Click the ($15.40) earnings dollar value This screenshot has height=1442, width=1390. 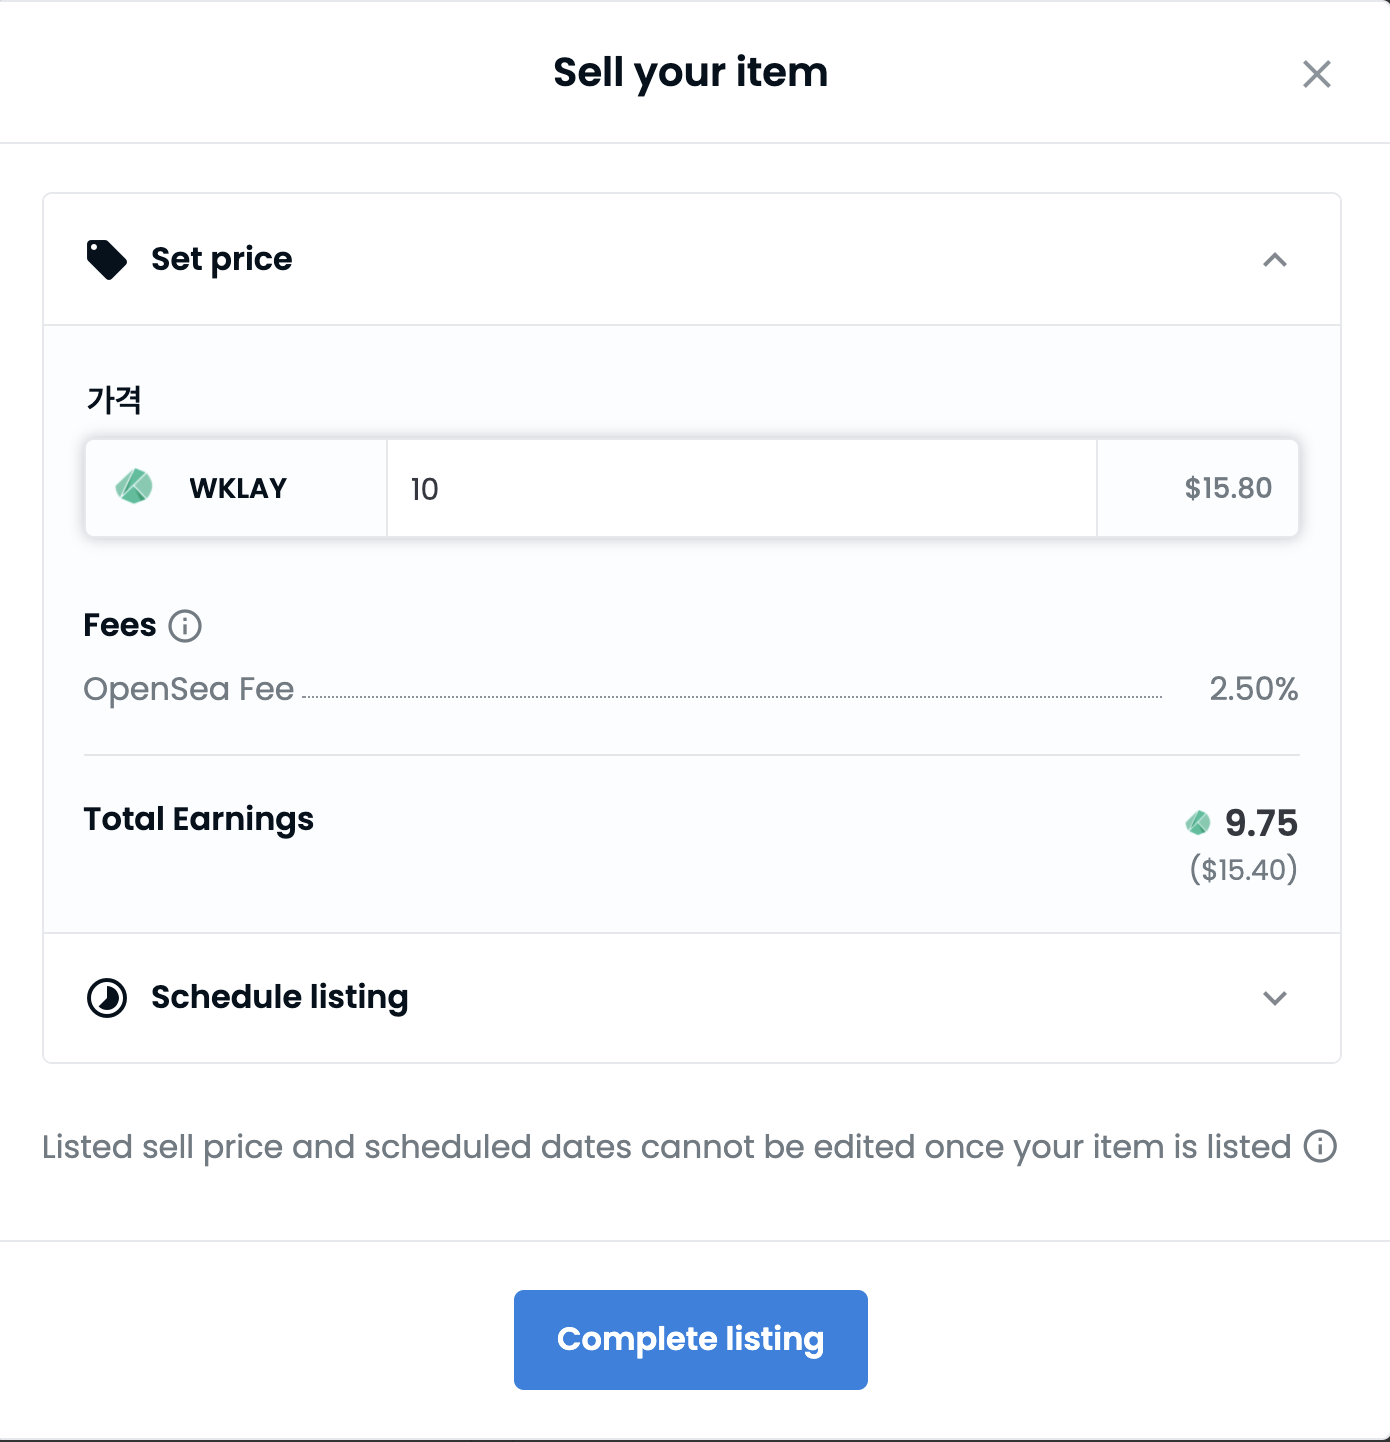1243,869
